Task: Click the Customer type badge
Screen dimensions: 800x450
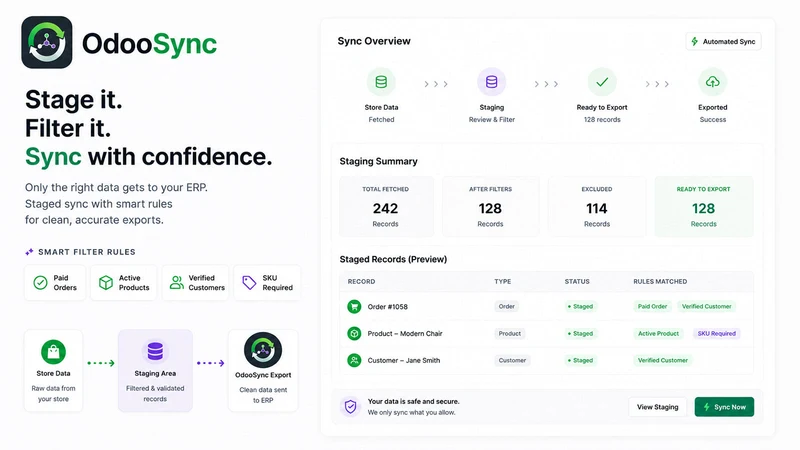Action: [512, 360]
